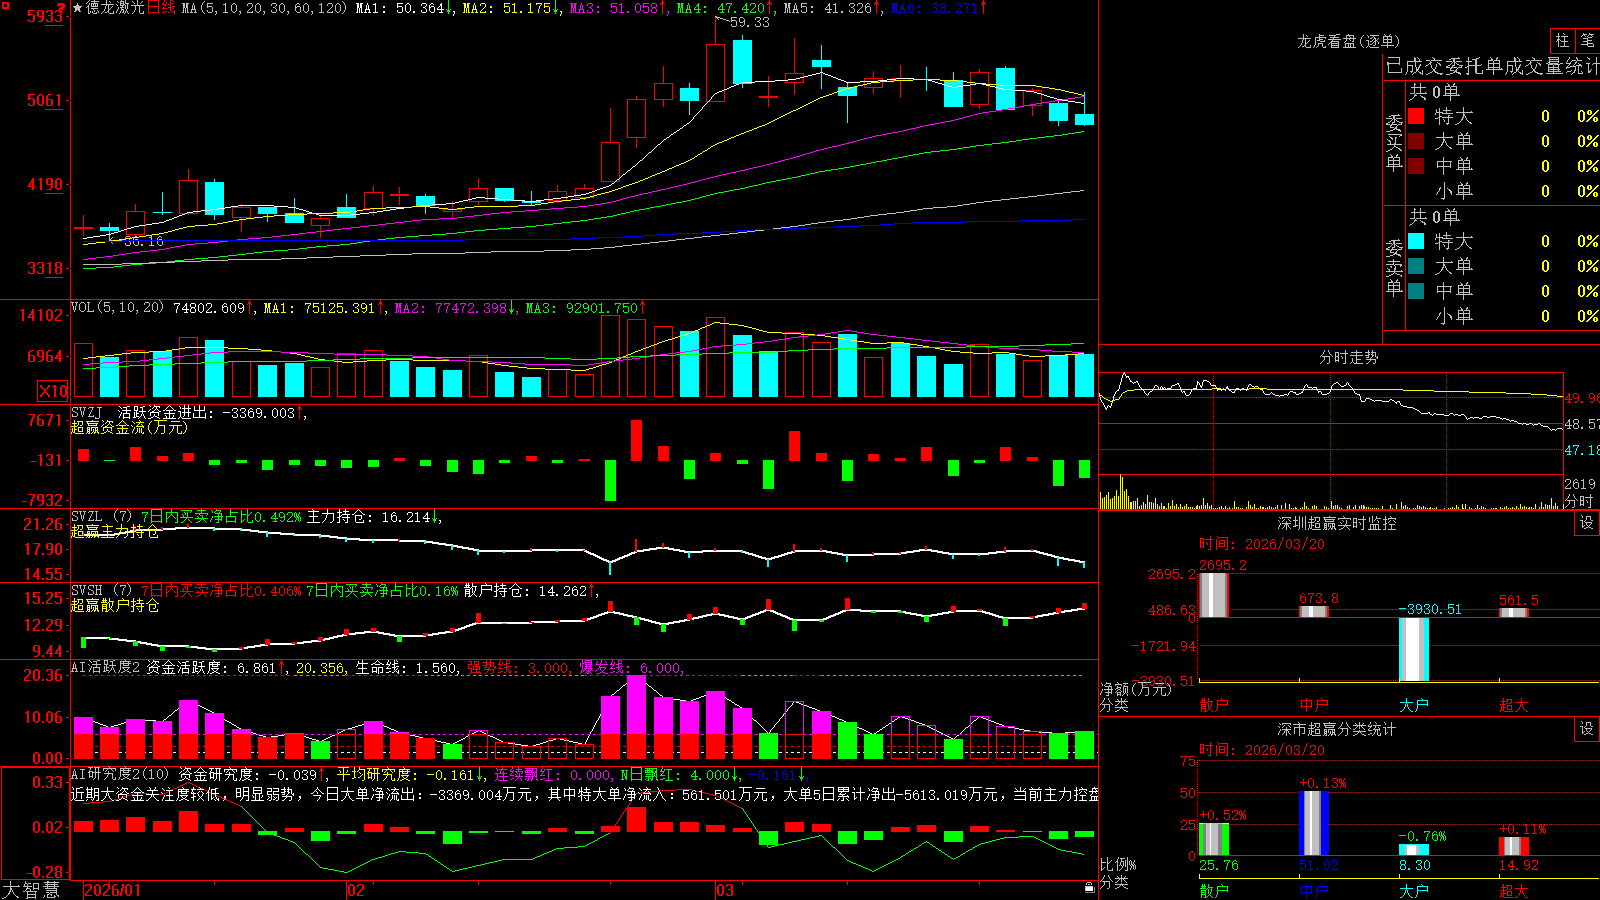The image size is (1600, 900).
Task: Click the 大户 cyan bar labeled -3930.51
Action: click(1413, 649)
